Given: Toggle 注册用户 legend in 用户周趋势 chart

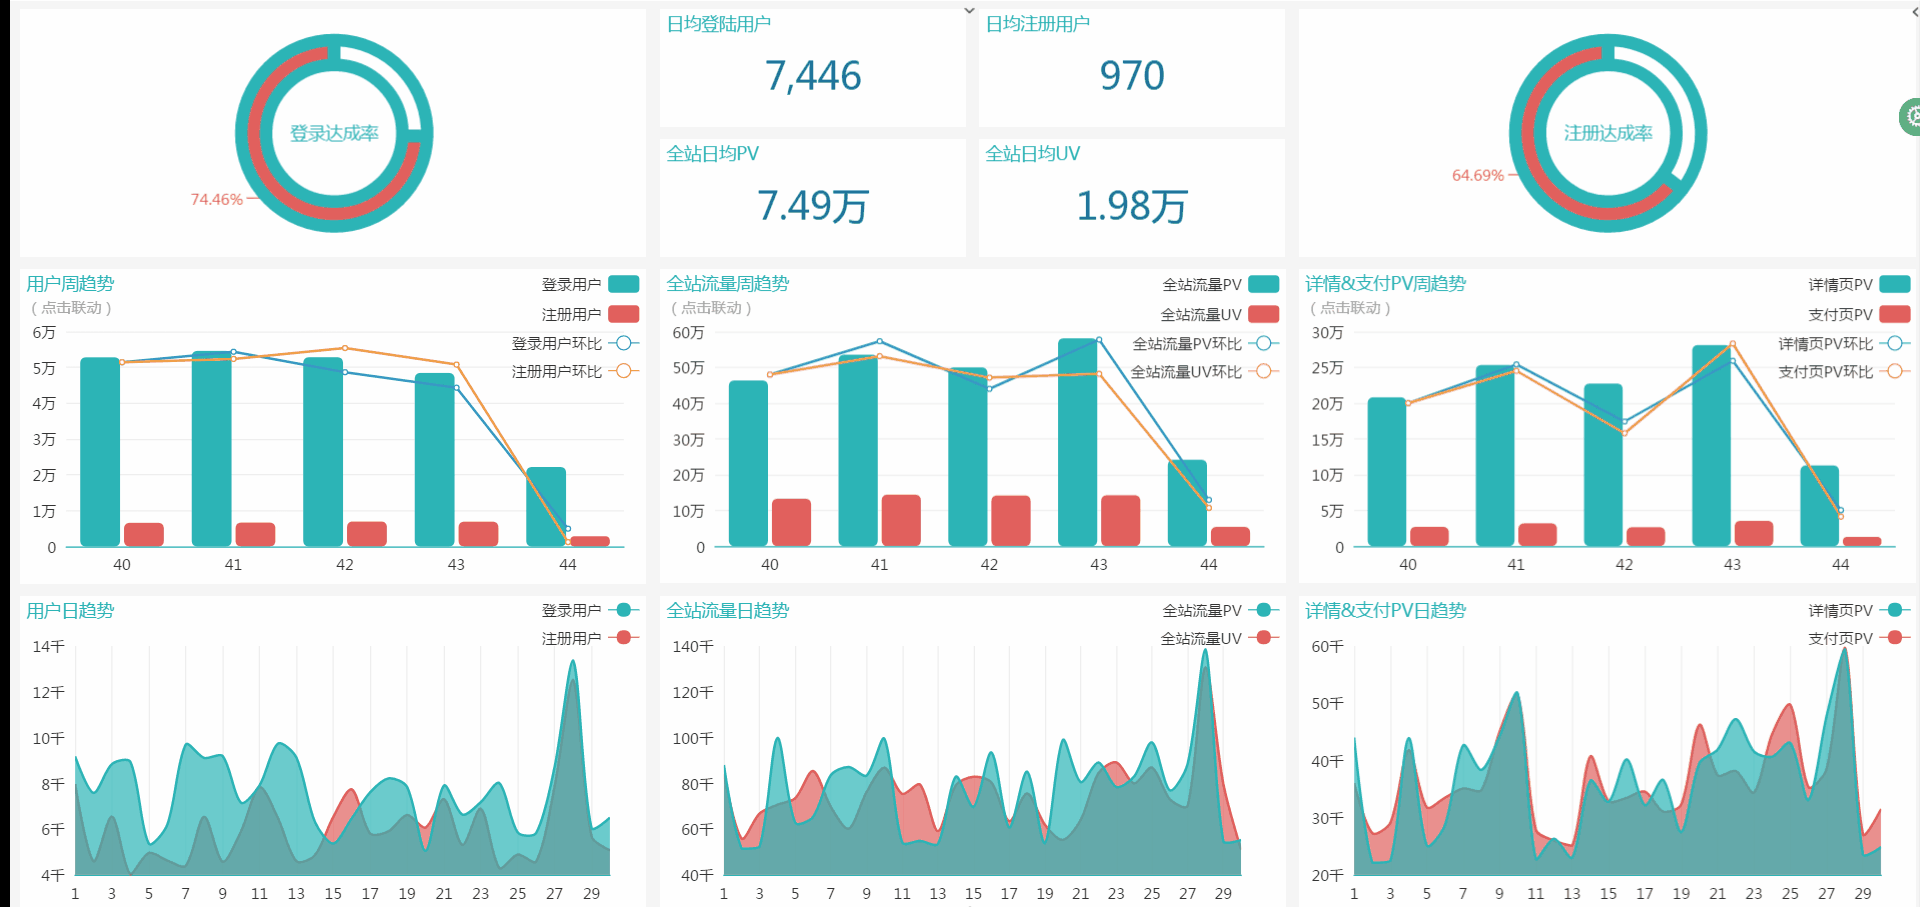Looking at the screenshot, I should pos(590,314).
